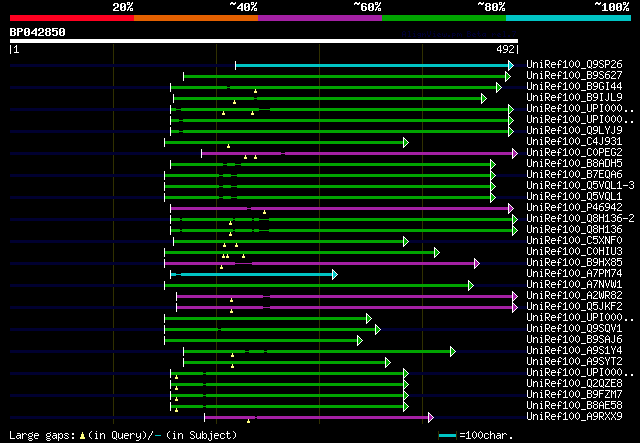Select the white BP042850 query sequence bar

tap(264, 41)
